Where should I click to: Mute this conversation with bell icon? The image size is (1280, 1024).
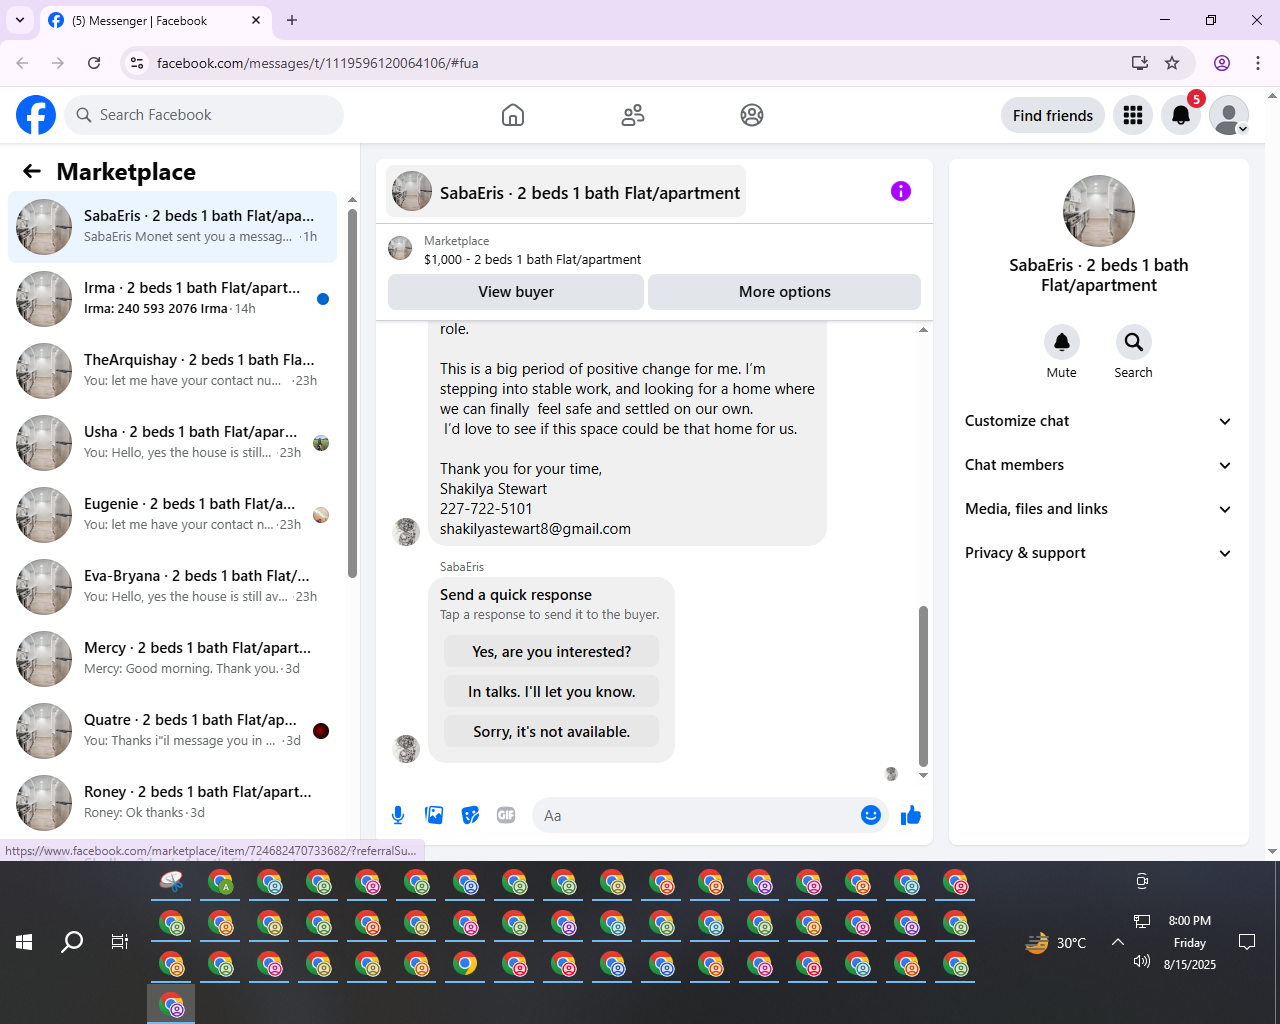[1062, 342]
